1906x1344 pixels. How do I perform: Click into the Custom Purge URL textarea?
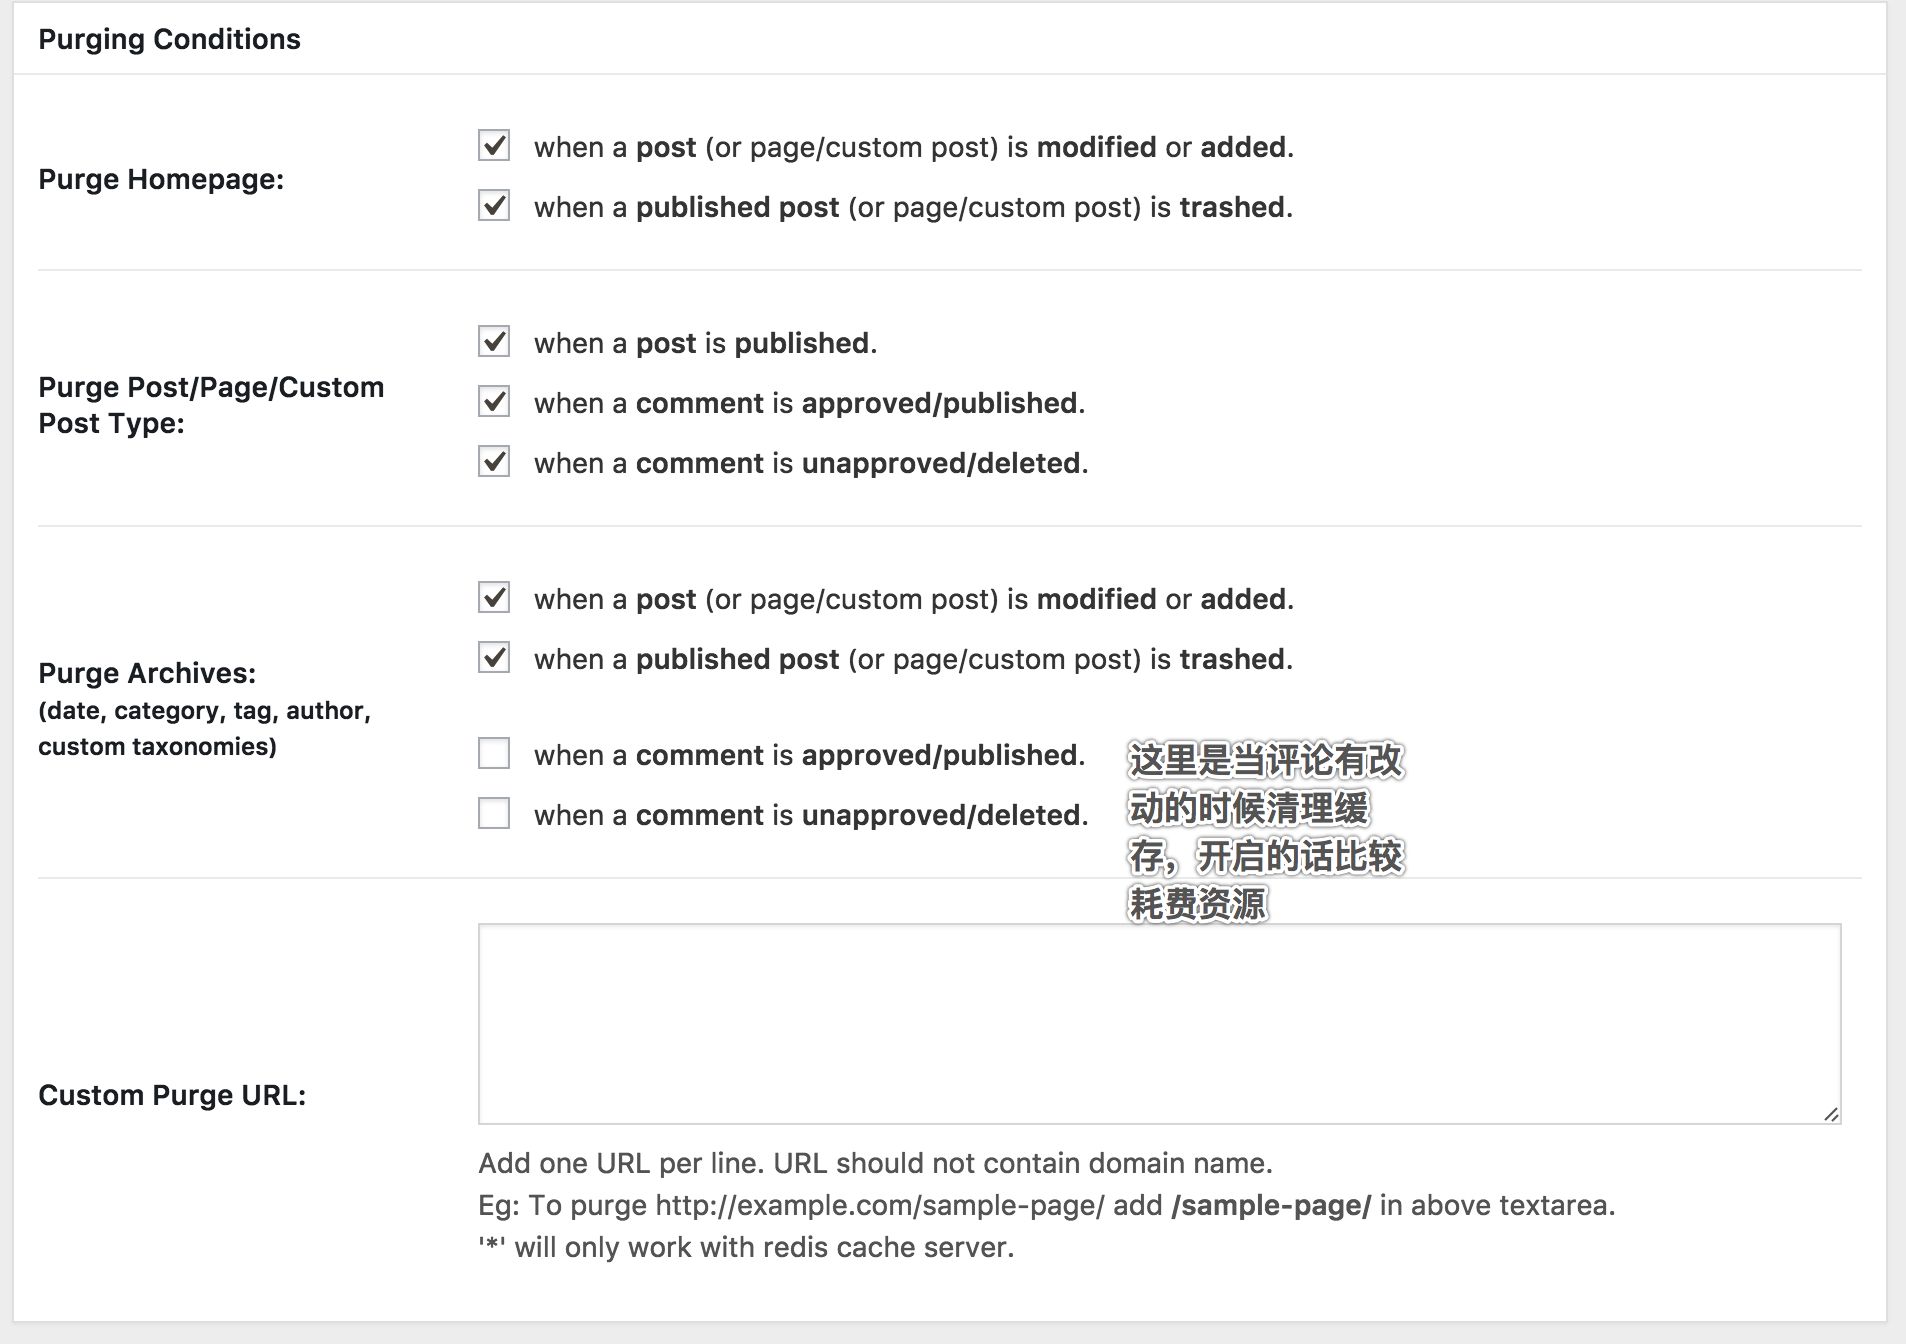pyautogui.click(x=1158, y=1023)
